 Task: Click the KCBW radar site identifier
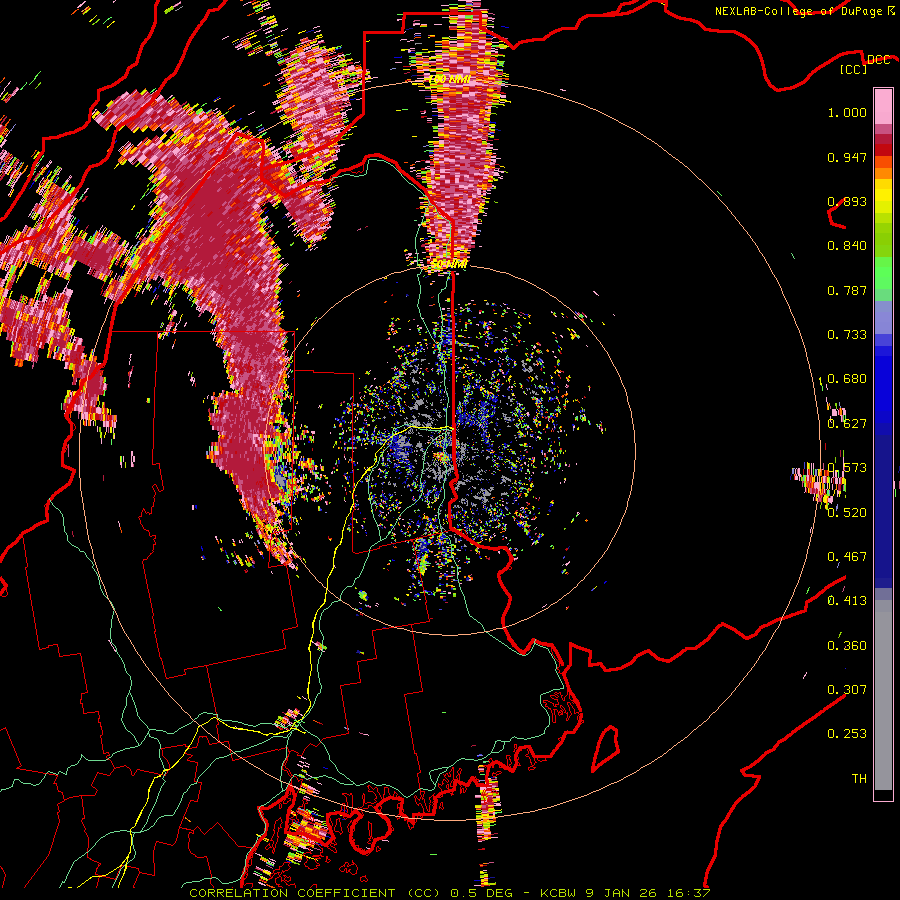pyautogui.click(x=558, y=893)
